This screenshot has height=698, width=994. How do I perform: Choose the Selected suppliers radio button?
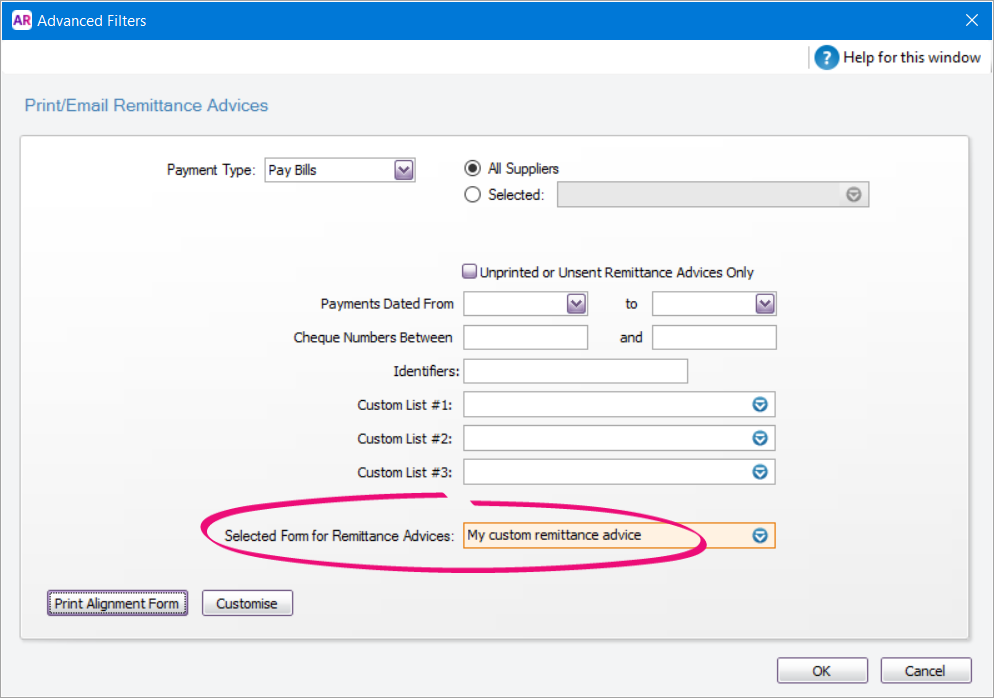pos(472,194)
